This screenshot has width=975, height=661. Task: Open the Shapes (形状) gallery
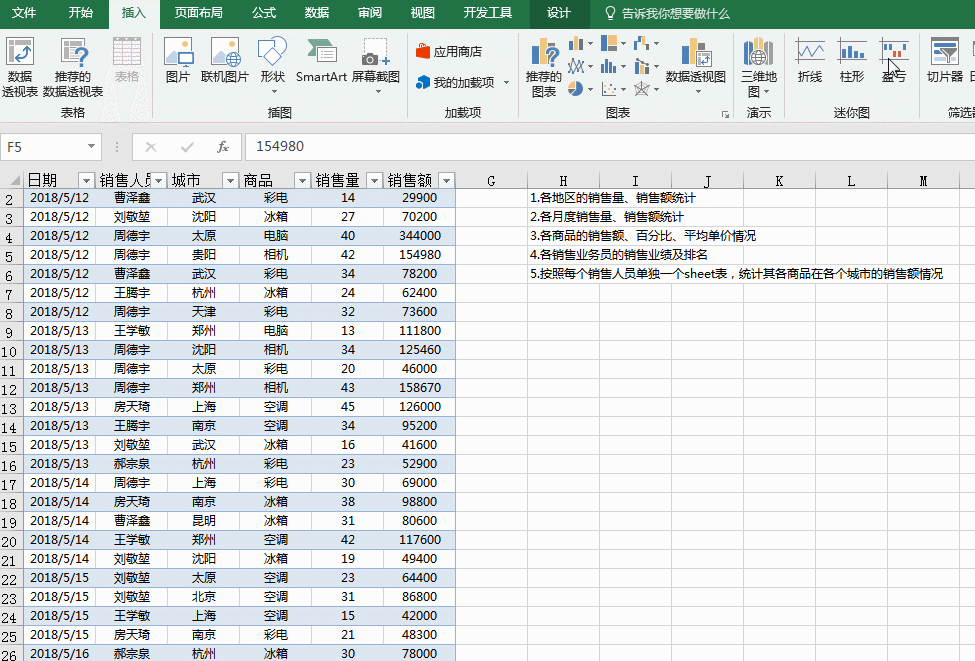coord(272,65)
